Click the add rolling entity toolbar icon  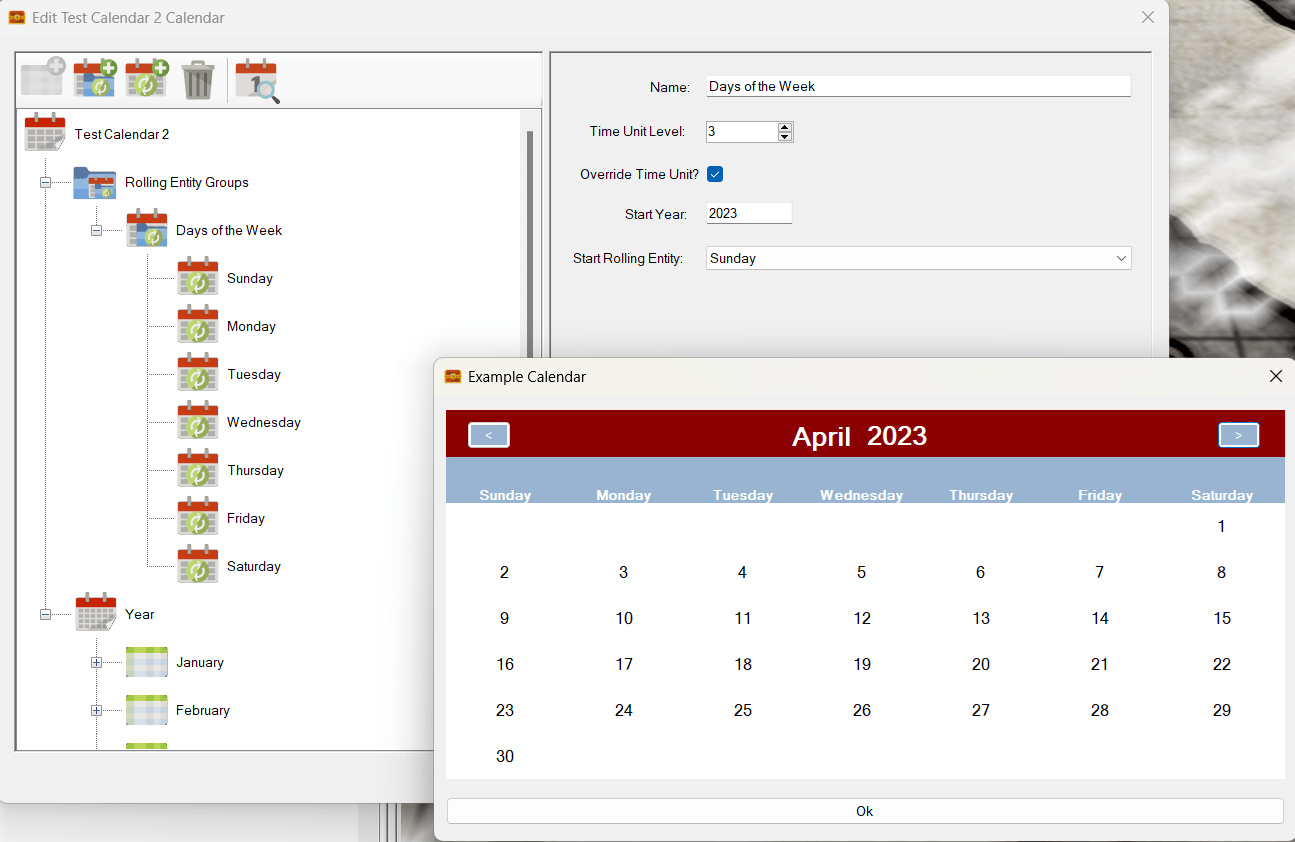(x=147, y=79)
